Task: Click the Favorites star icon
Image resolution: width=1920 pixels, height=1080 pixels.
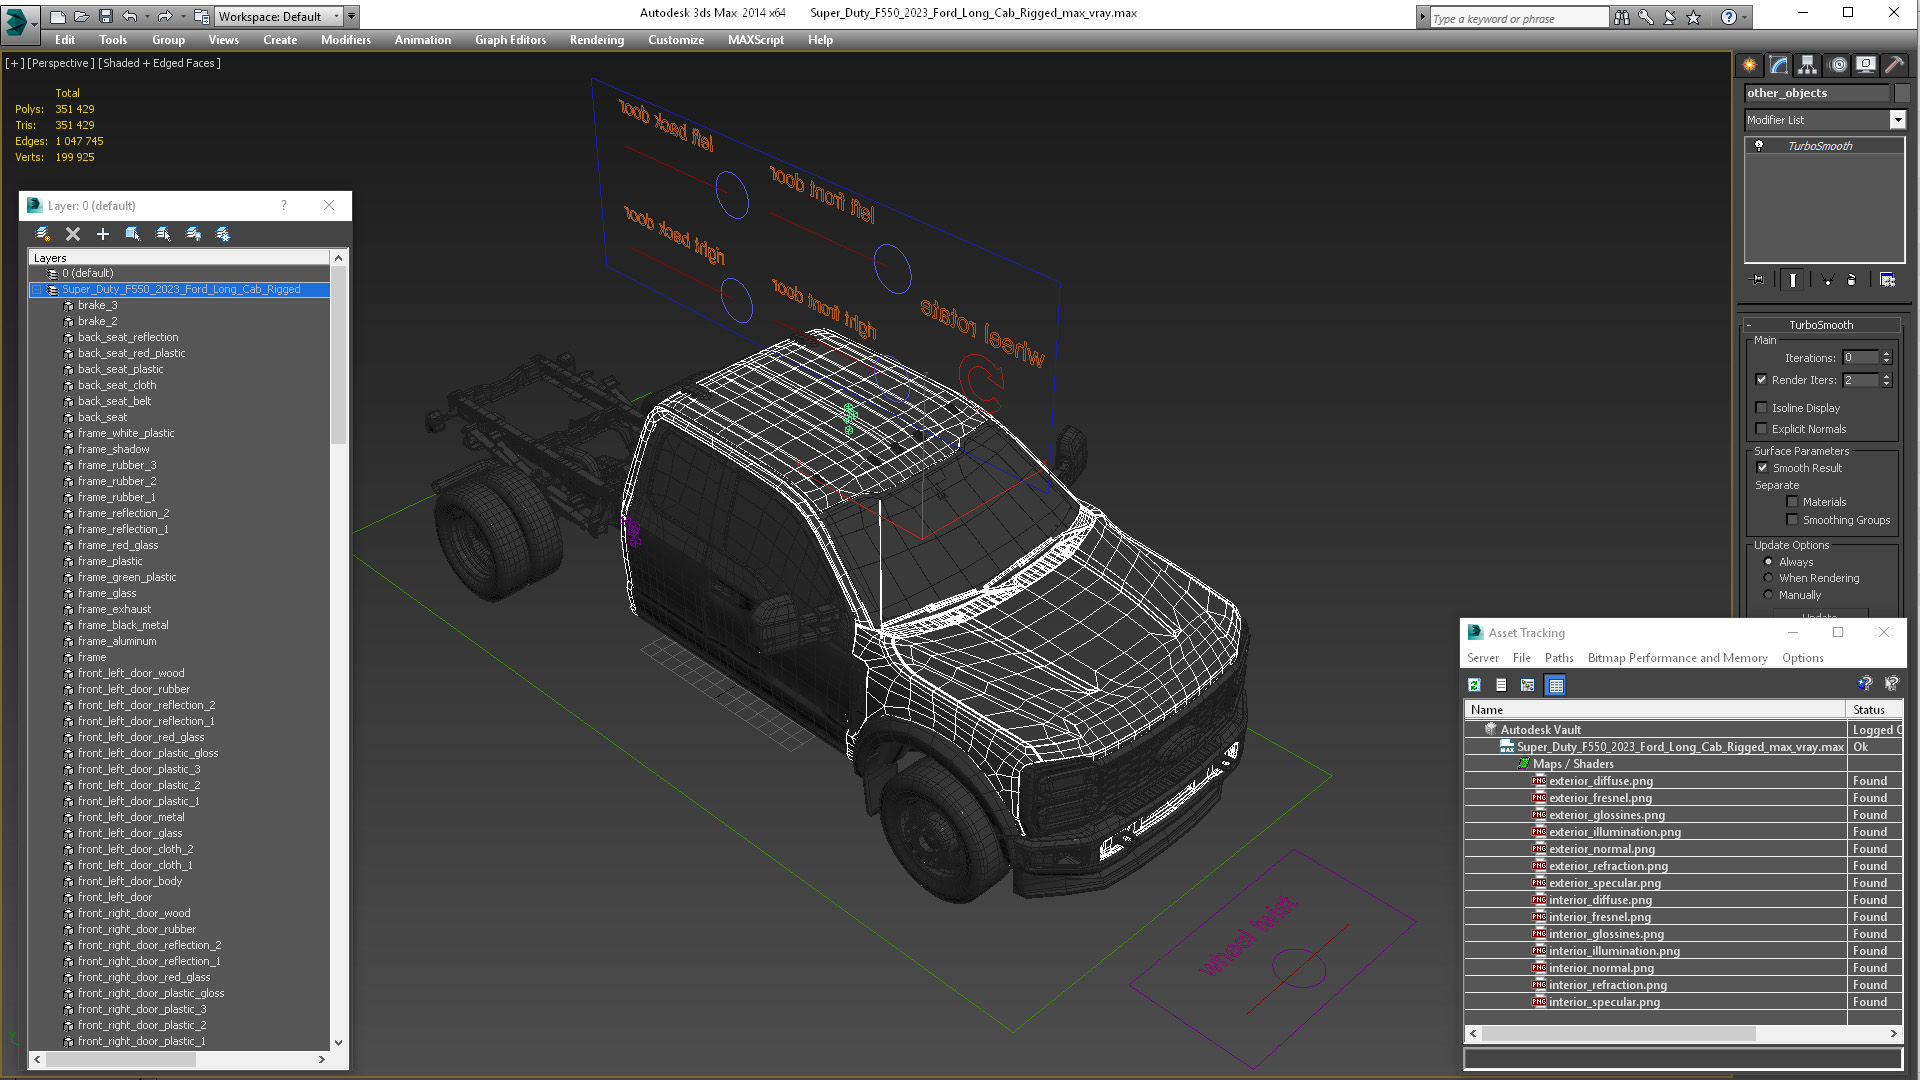Action: [1693, 17]
